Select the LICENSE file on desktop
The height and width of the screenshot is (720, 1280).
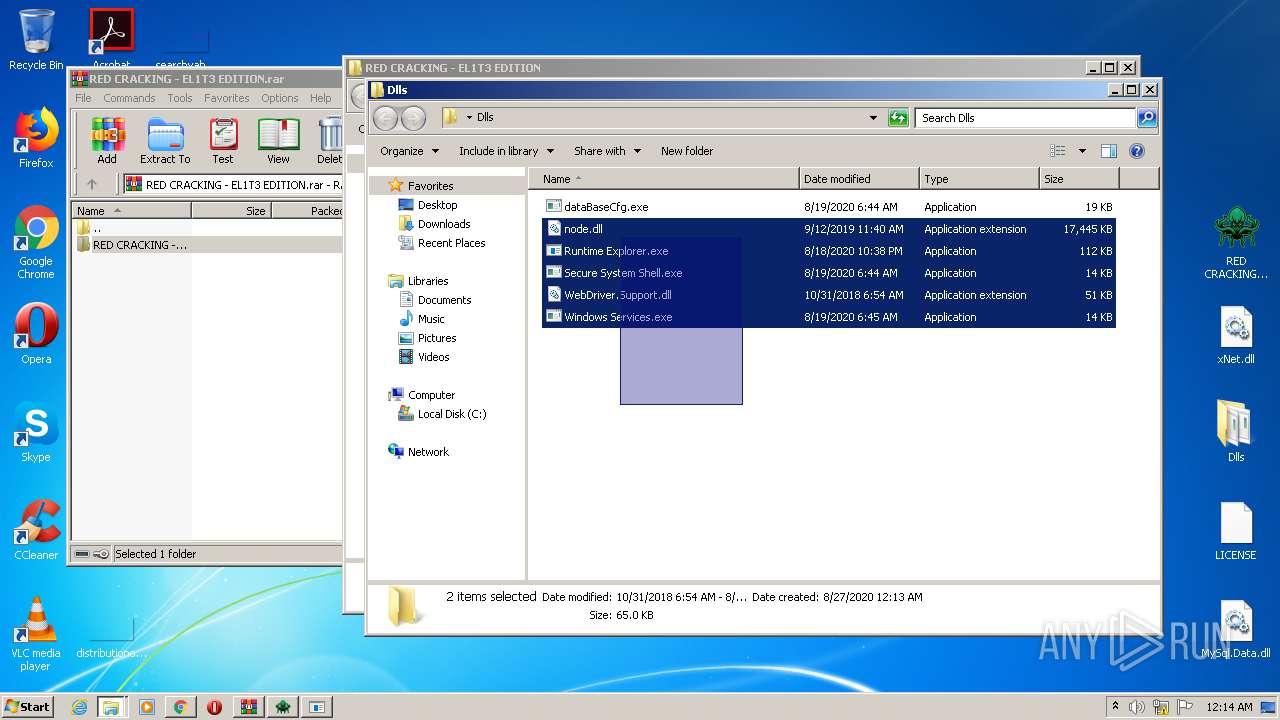(1236, 530)
